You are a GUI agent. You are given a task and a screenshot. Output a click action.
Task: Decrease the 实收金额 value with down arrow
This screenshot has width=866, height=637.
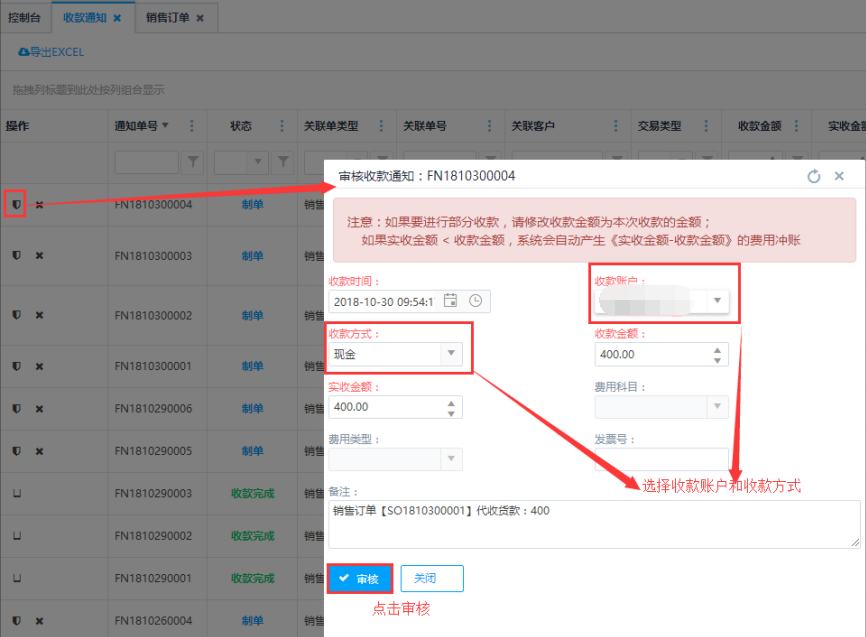[451, 412]
